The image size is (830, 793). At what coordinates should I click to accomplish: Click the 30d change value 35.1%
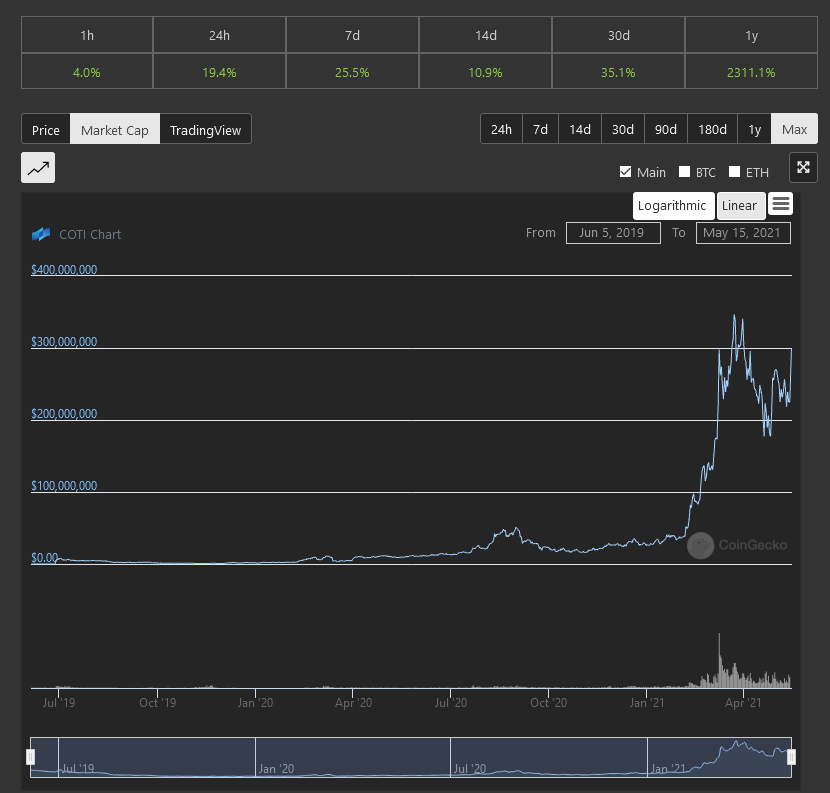click(618, 73)
